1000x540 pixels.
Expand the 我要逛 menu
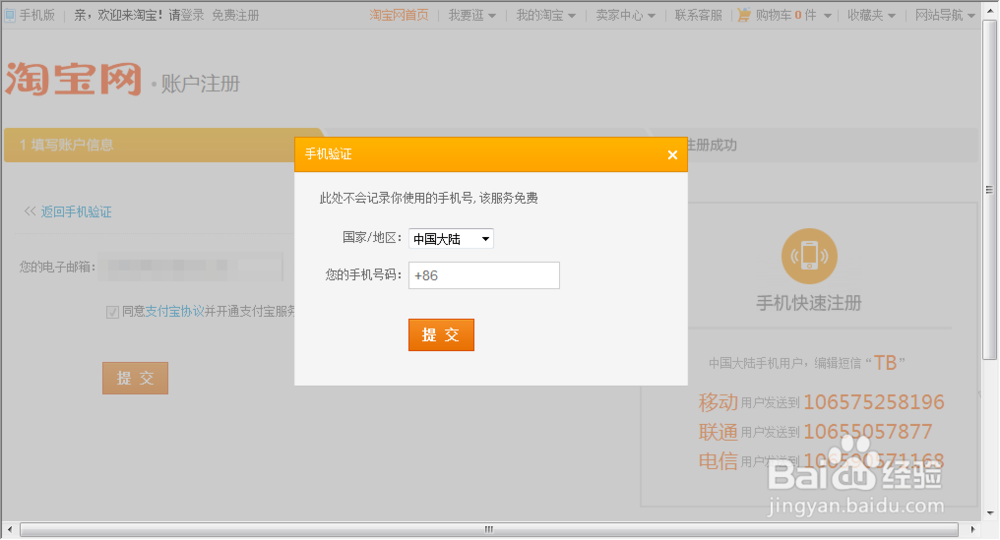pyautogui.click(x=472, y=15)
